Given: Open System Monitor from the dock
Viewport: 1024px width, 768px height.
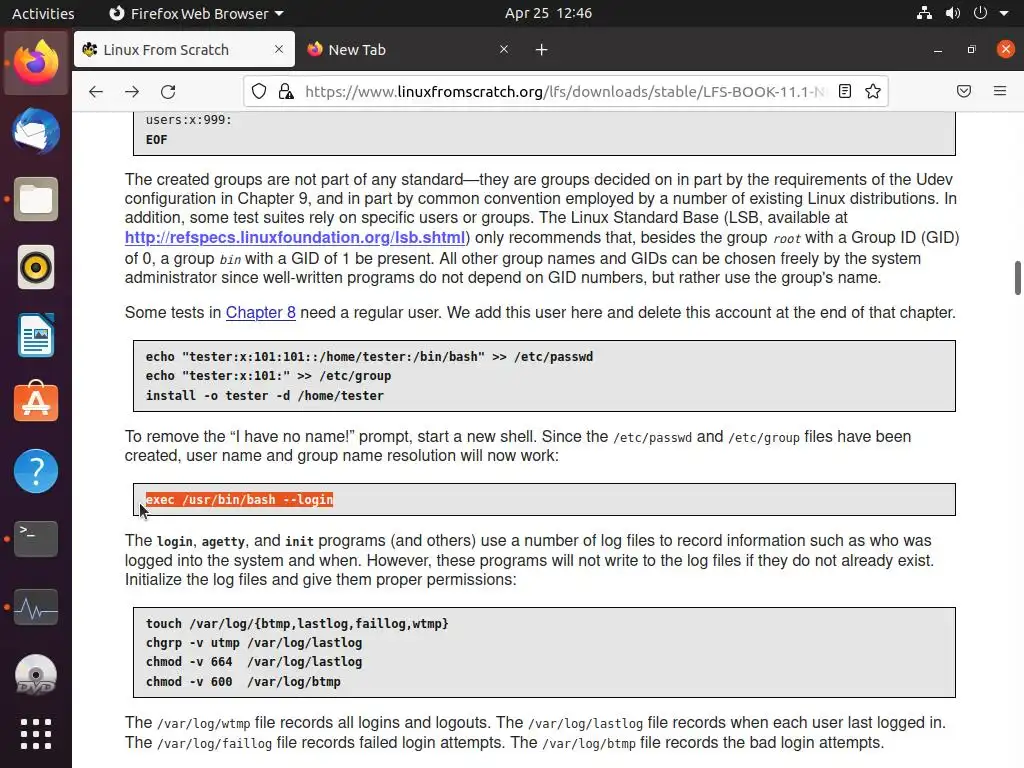Looking at the screenshot, I should click(x=36, y=607).
